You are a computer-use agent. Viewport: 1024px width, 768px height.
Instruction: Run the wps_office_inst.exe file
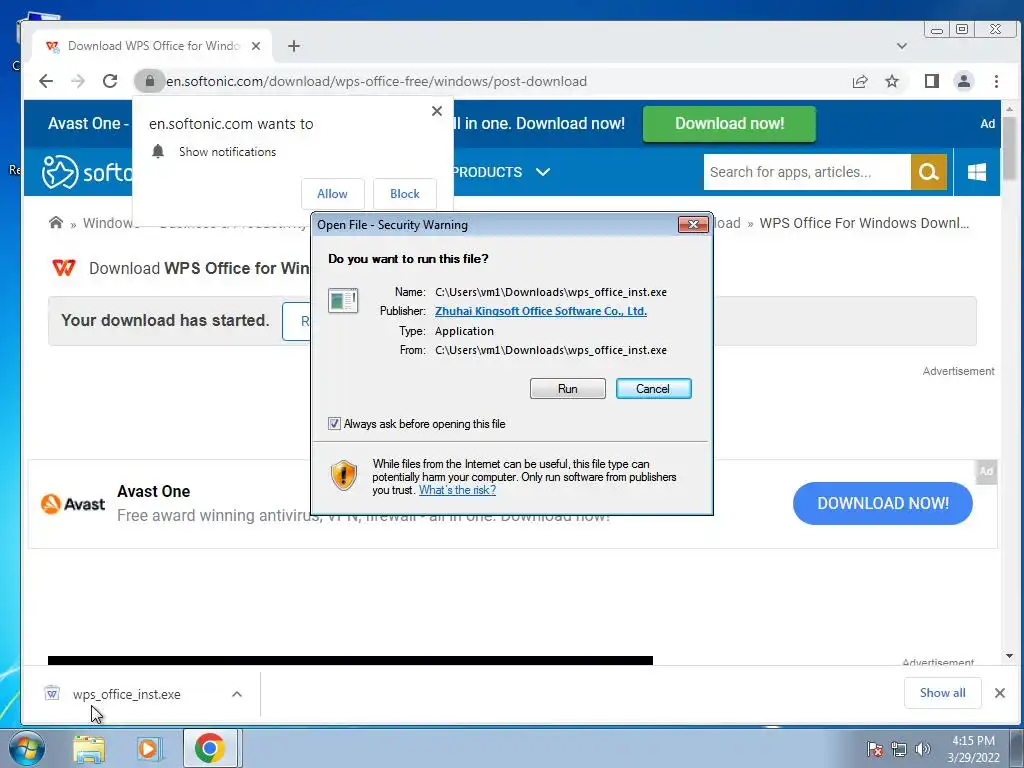[x=568, y=389]
